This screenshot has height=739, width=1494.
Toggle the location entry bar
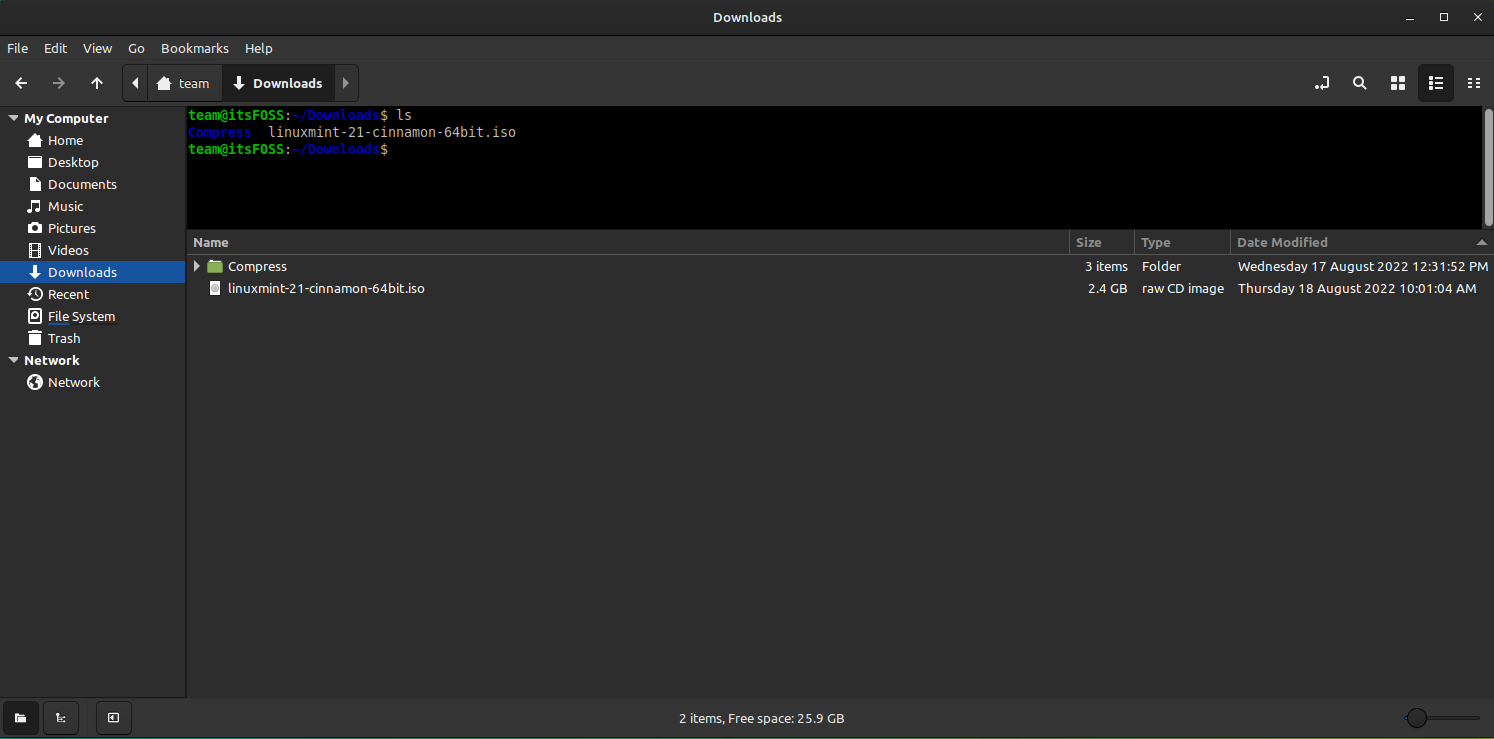pos(1322,83)
